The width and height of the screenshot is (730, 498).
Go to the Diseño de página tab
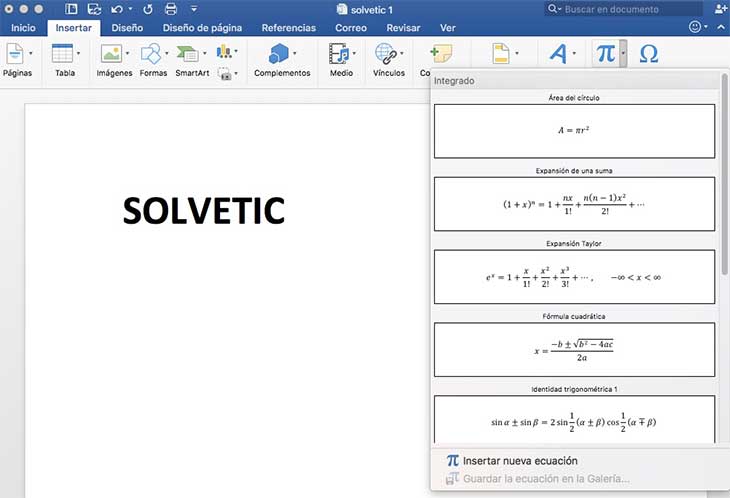click(x=202, y=28)
